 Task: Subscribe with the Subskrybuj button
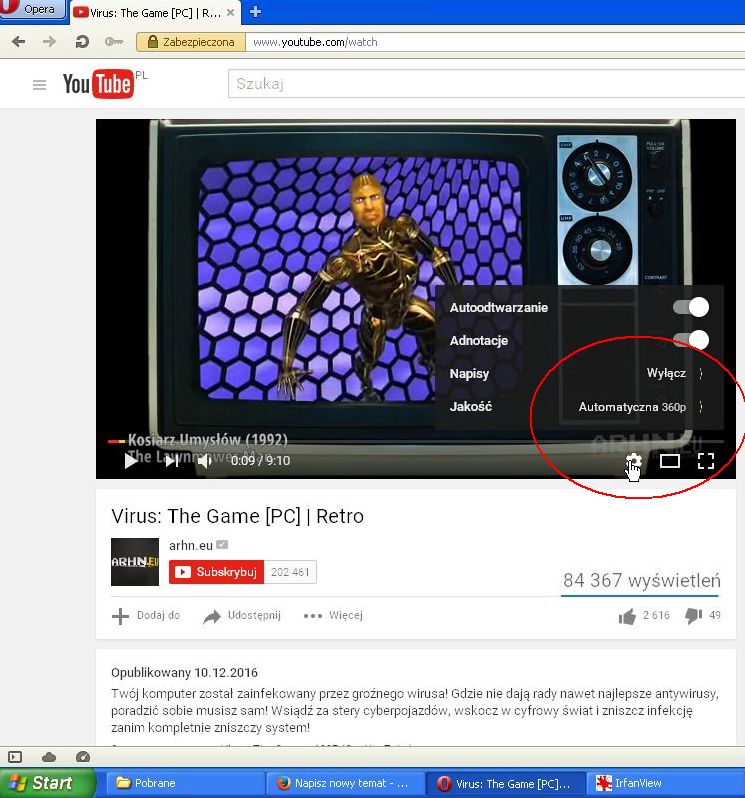216,572
